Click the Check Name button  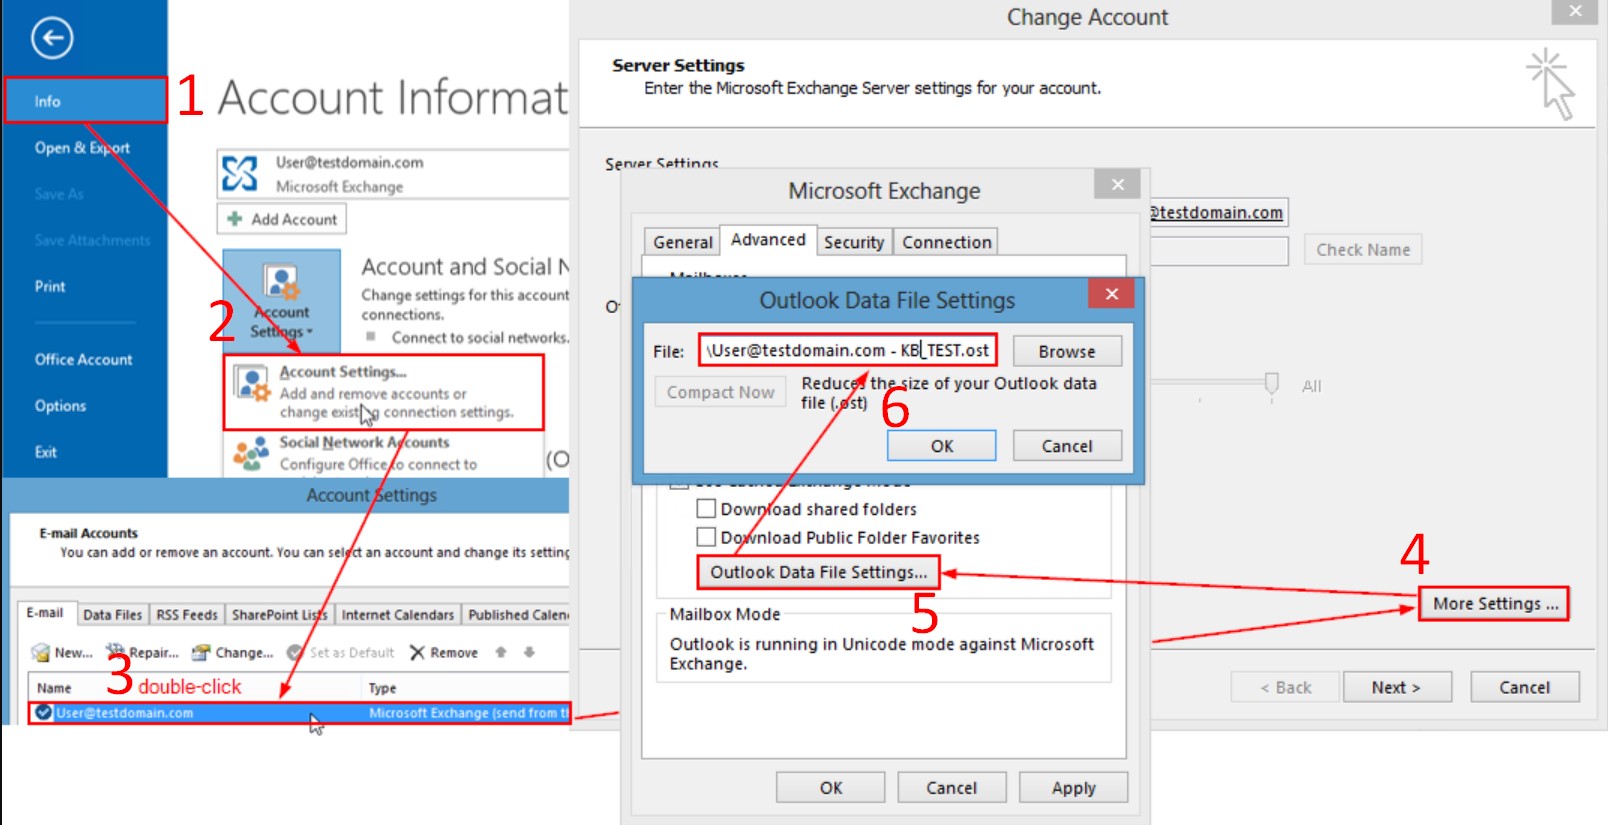[1363, 250]
